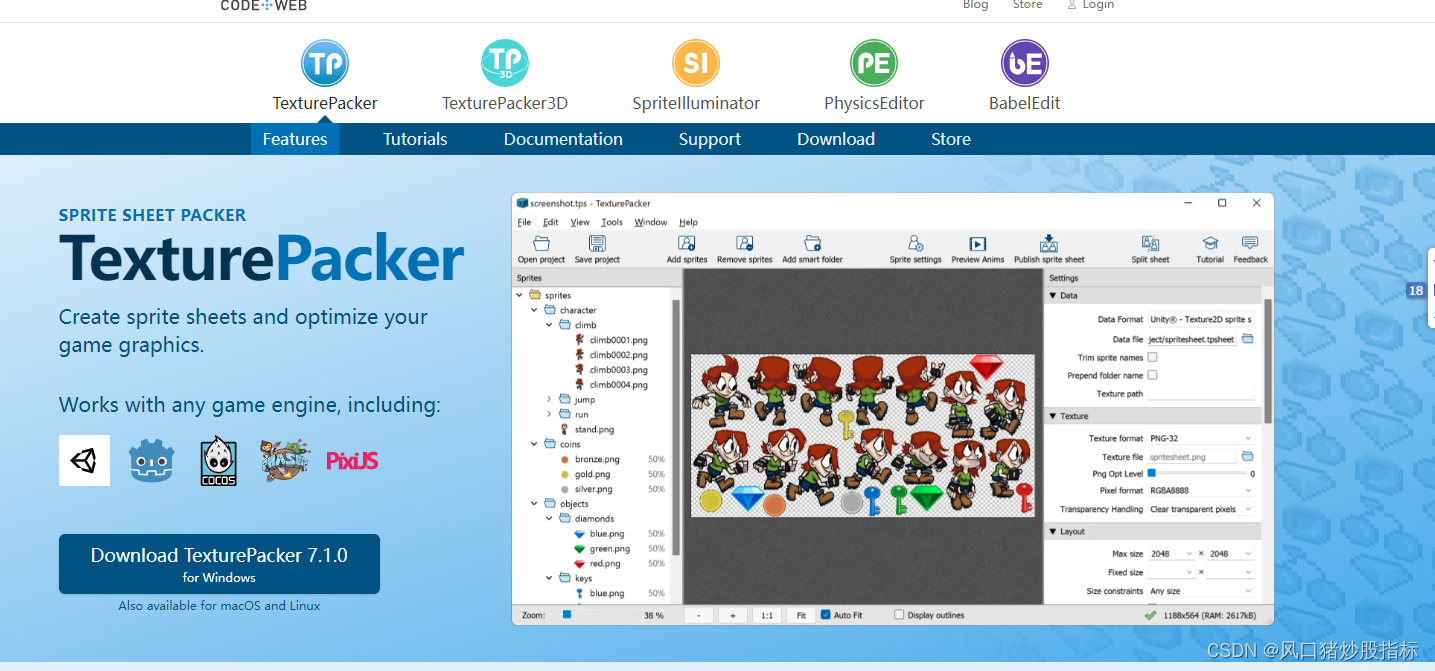Click folder icon next to Texture file
This screenshot has height=671, width=1435.
coord(1247,456)
